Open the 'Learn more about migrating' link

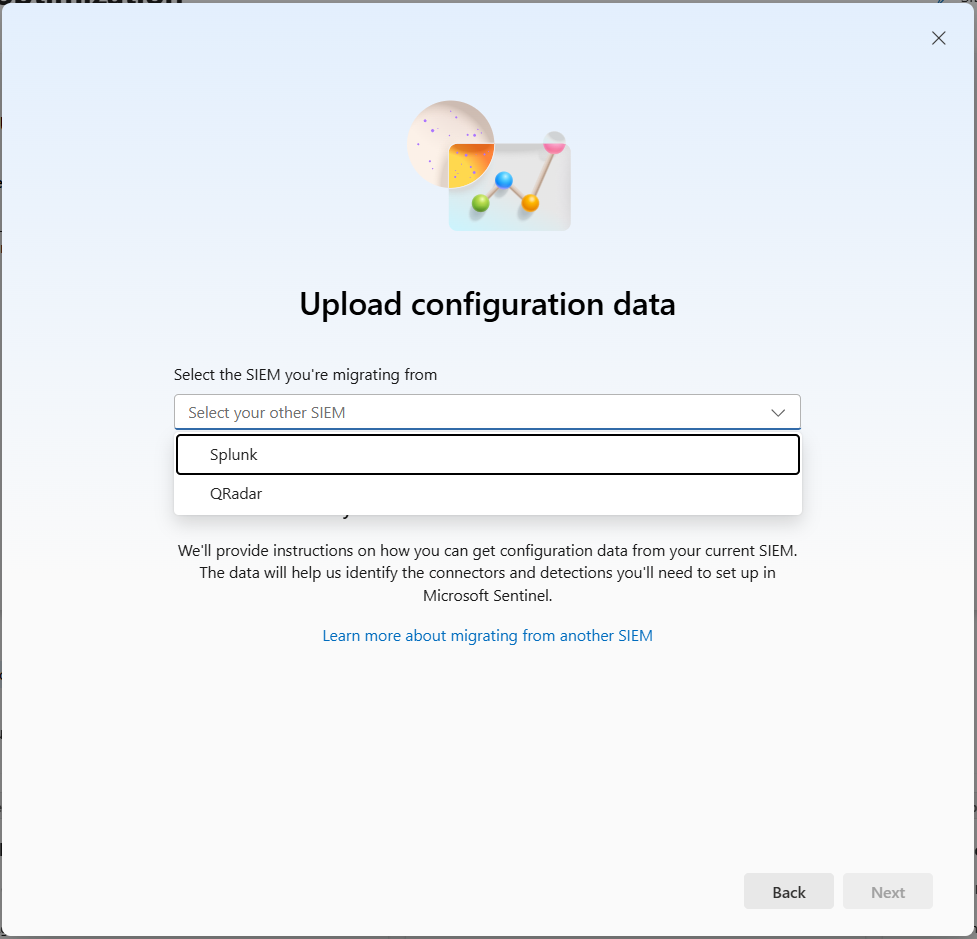(x=487, y=635)
